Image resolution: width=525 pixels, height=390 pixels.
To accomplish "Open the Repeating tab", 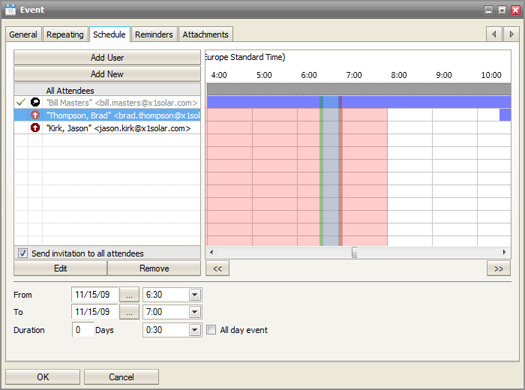I will (x=65, y=34).
